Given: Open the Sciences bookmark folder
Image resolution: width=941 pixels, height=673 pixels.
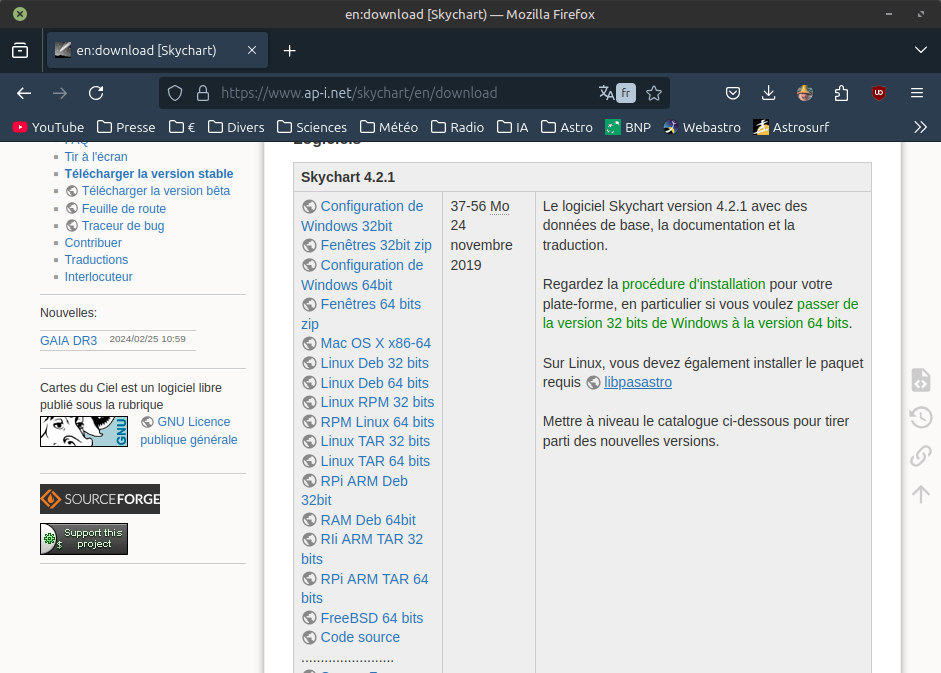Looking at the screenshot, I should click(312, 127).
